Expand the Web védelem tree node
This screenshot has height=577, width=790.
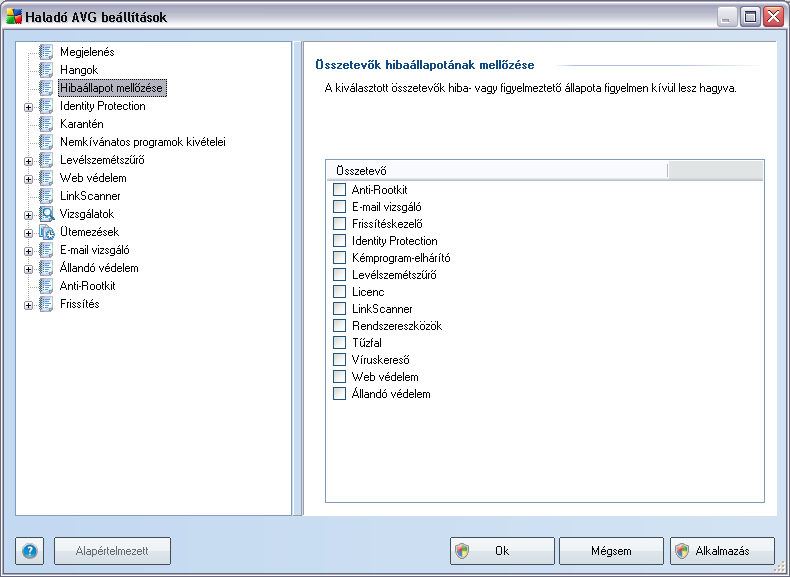click(28, 179)
